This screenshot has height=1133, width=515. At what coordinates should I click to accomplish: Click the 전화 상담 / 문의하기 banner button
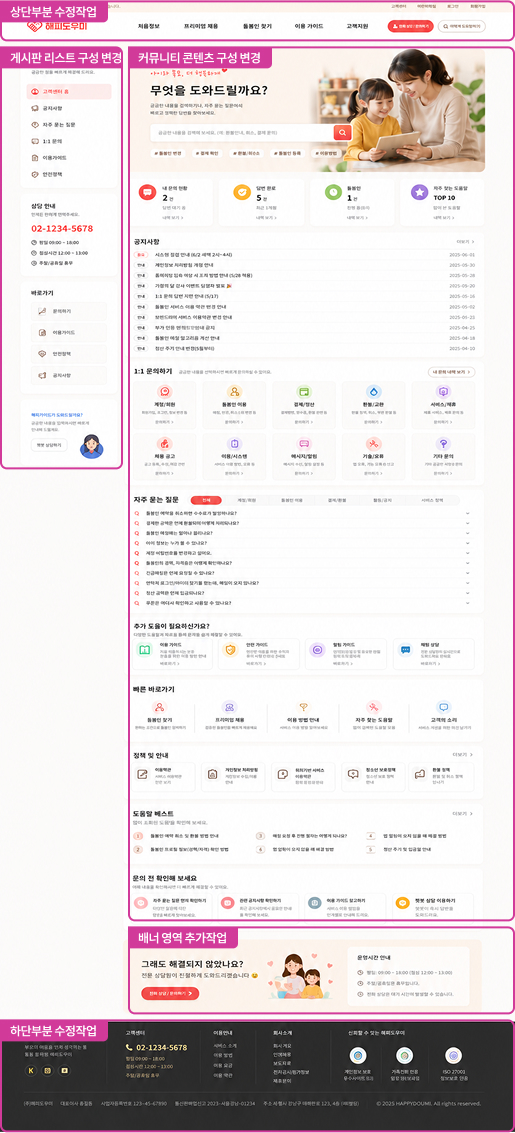170,994
